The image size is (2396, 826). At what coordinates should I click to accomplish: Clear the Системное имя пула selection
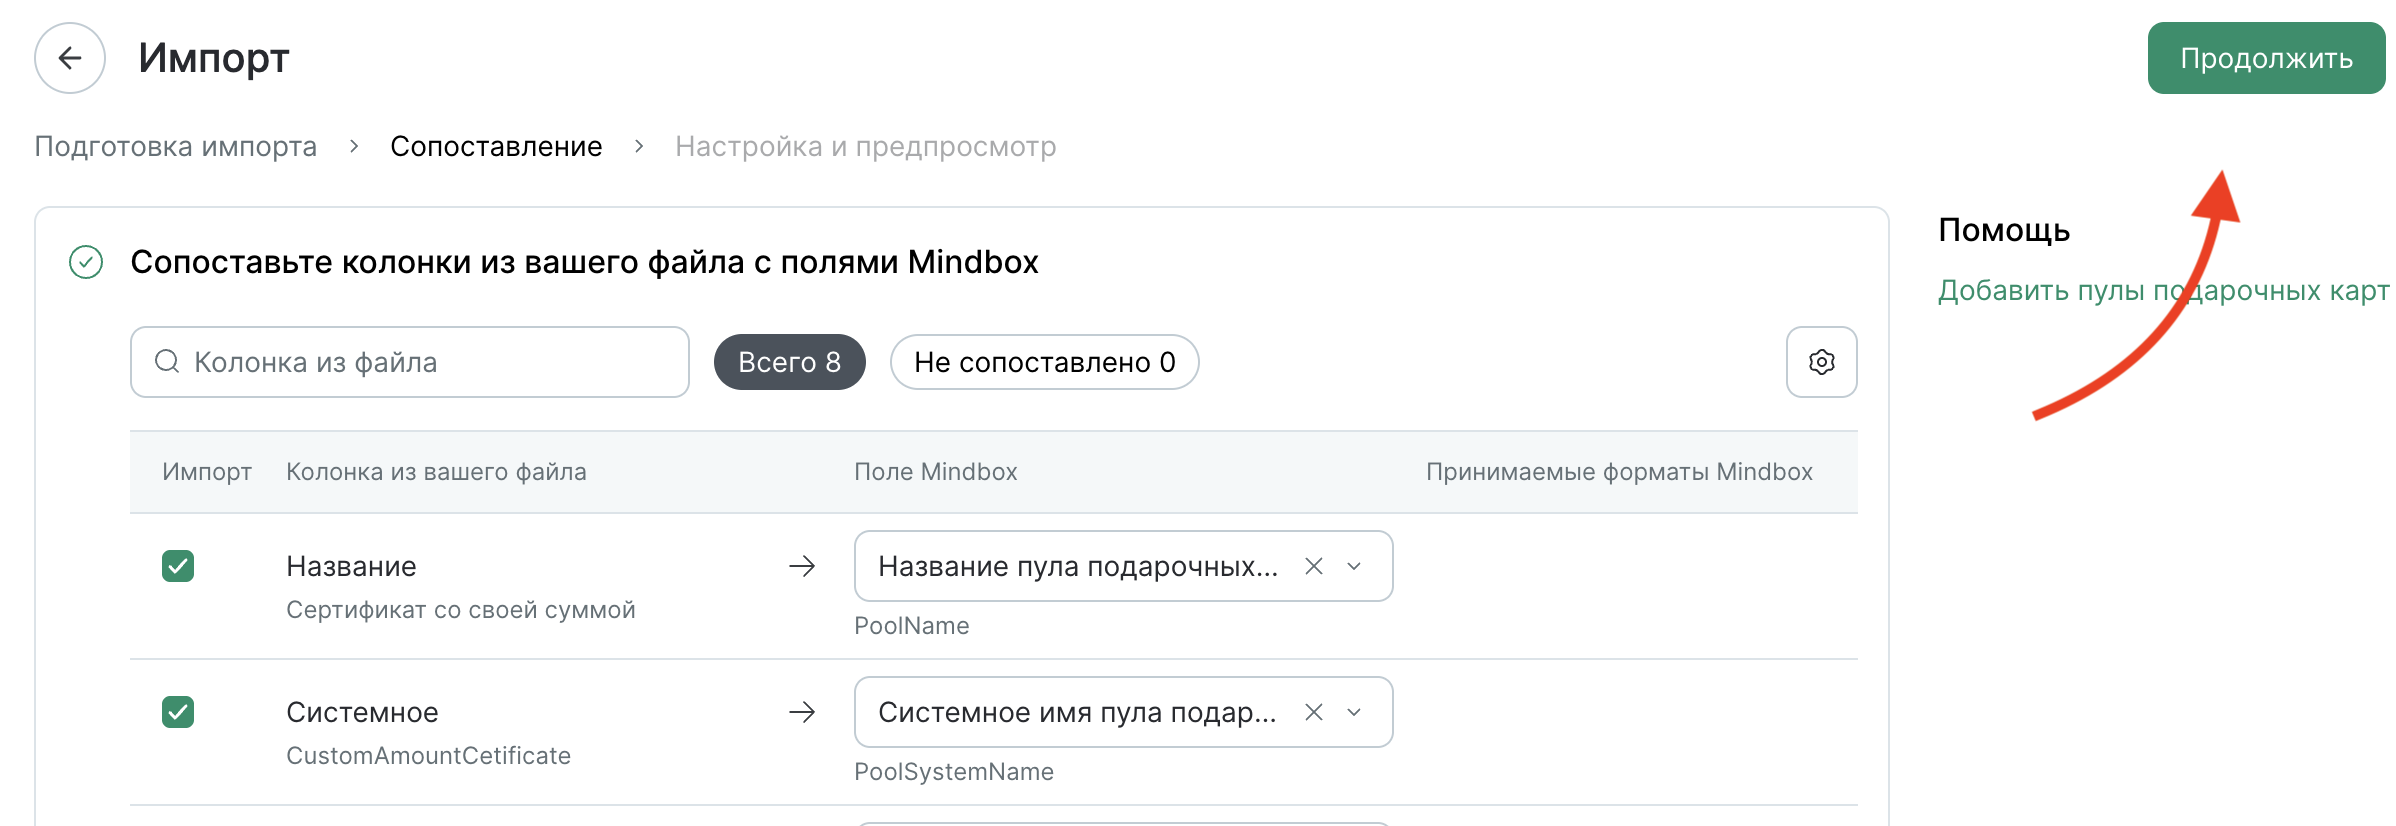[1314, 712]
